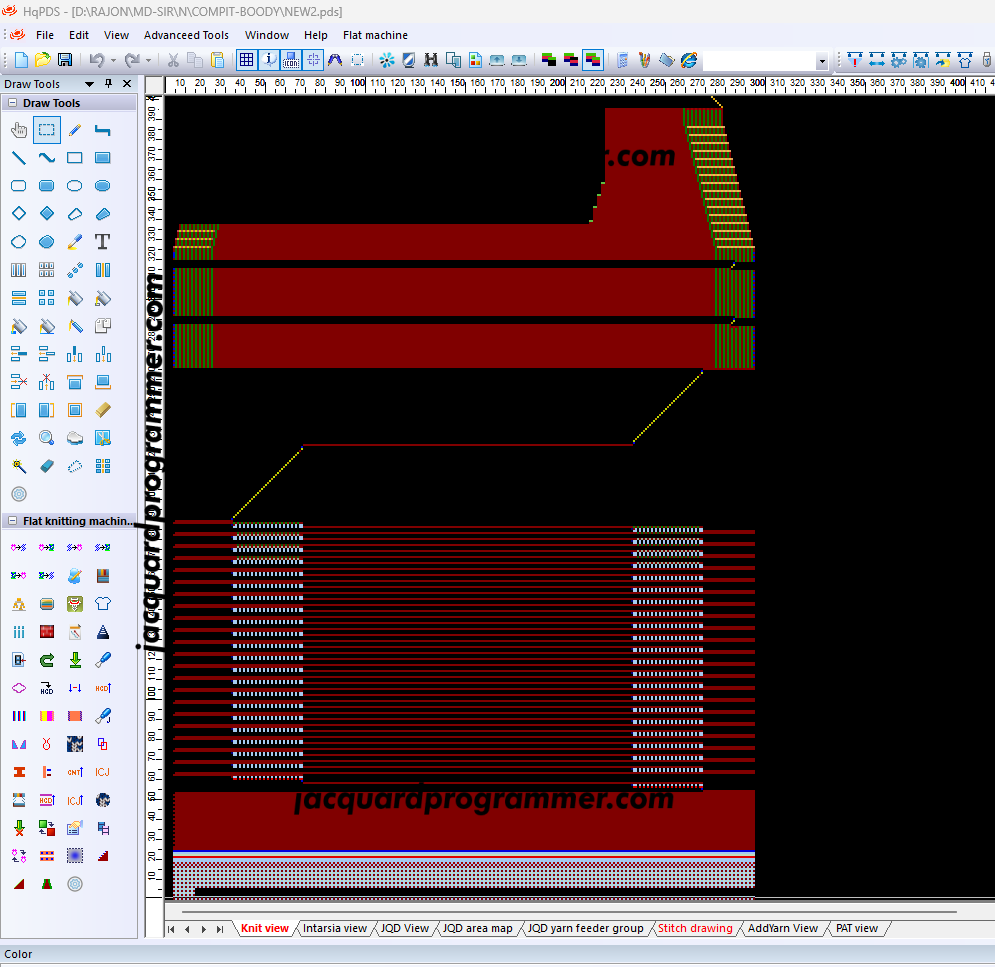Open the Advanceed Tools menu
The image size is (995, 967).
tap(186, 35)
